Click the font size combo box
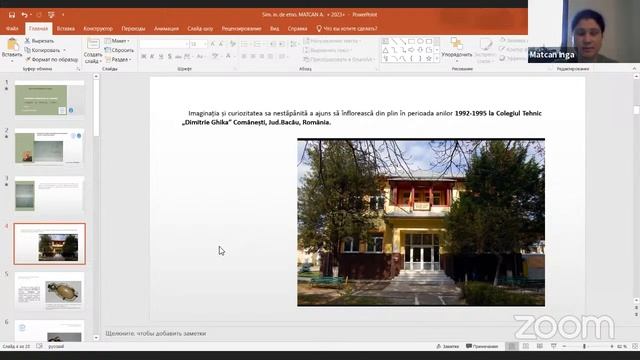Viewport: 640px width, 360px height. click(x=198, y=44)
